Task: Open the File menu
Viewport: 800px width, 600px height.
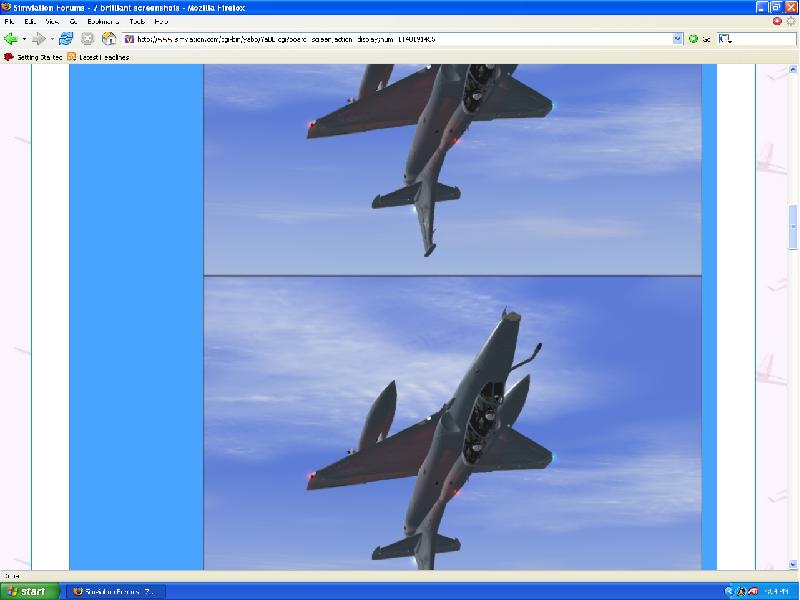Action: tap(10, 21)
